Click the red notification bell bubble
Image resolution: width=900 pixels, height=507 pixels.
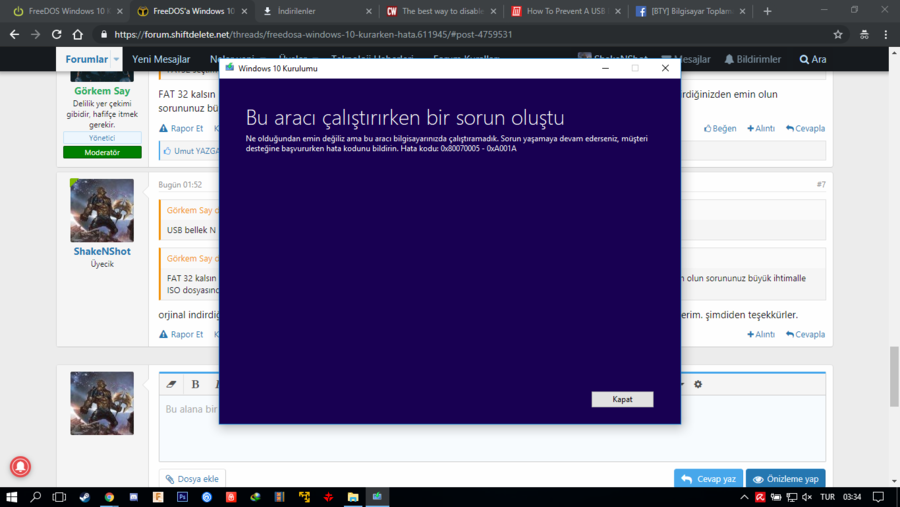tap(20, 466)
